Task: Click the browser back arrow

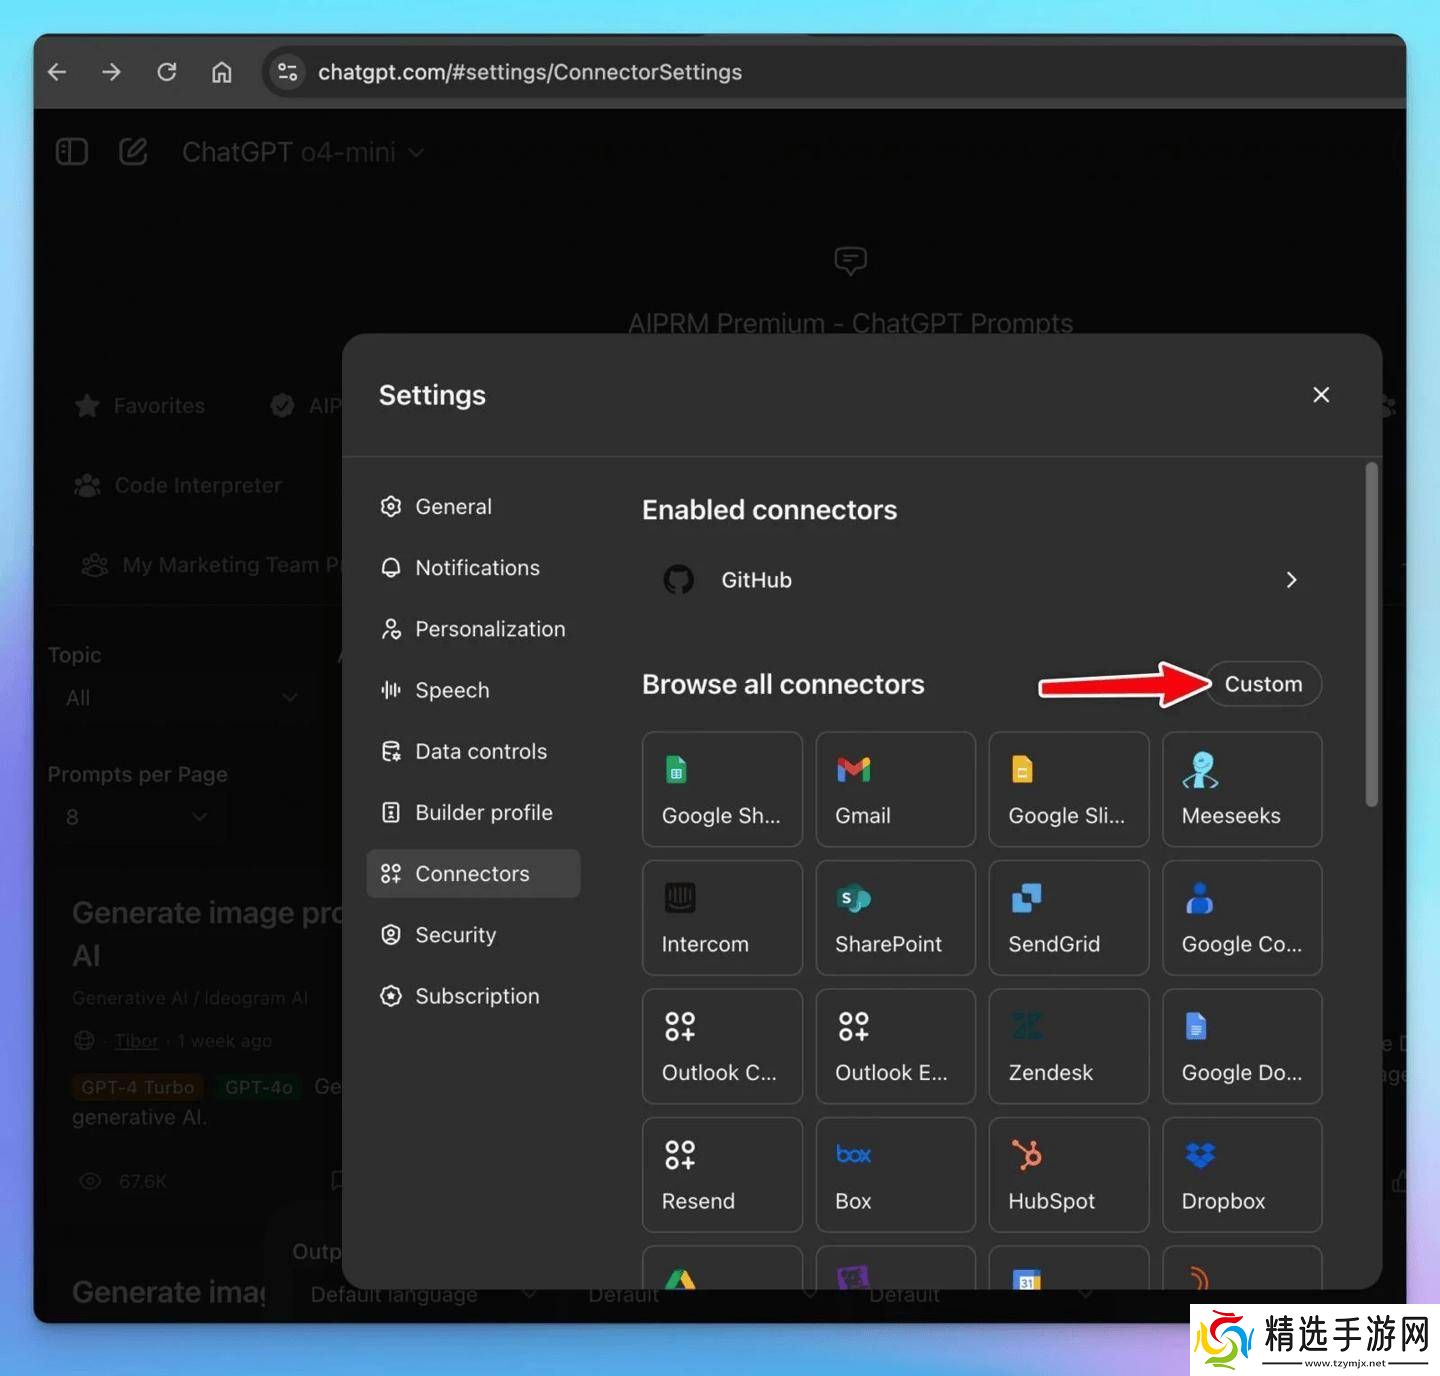Action: click(x=58, y=72)
